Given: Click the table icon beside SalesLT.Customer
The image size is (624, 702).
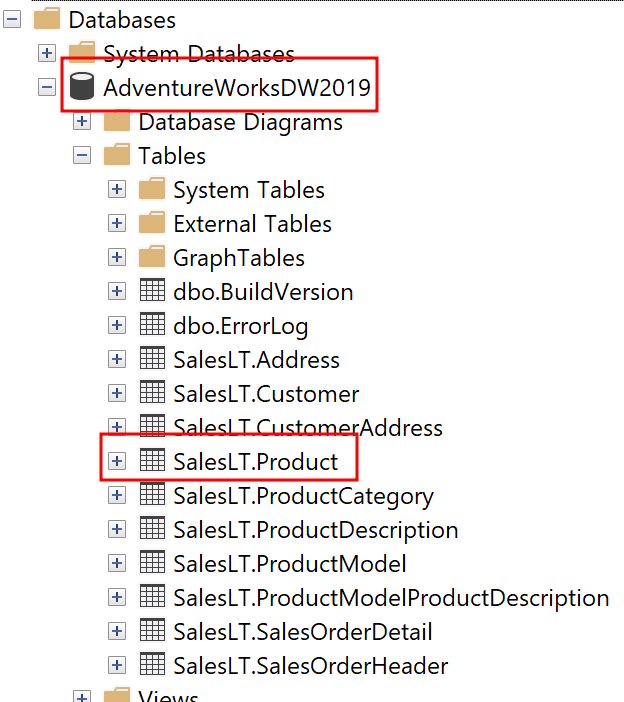Looking at the screenshot, I should [152, 393].
